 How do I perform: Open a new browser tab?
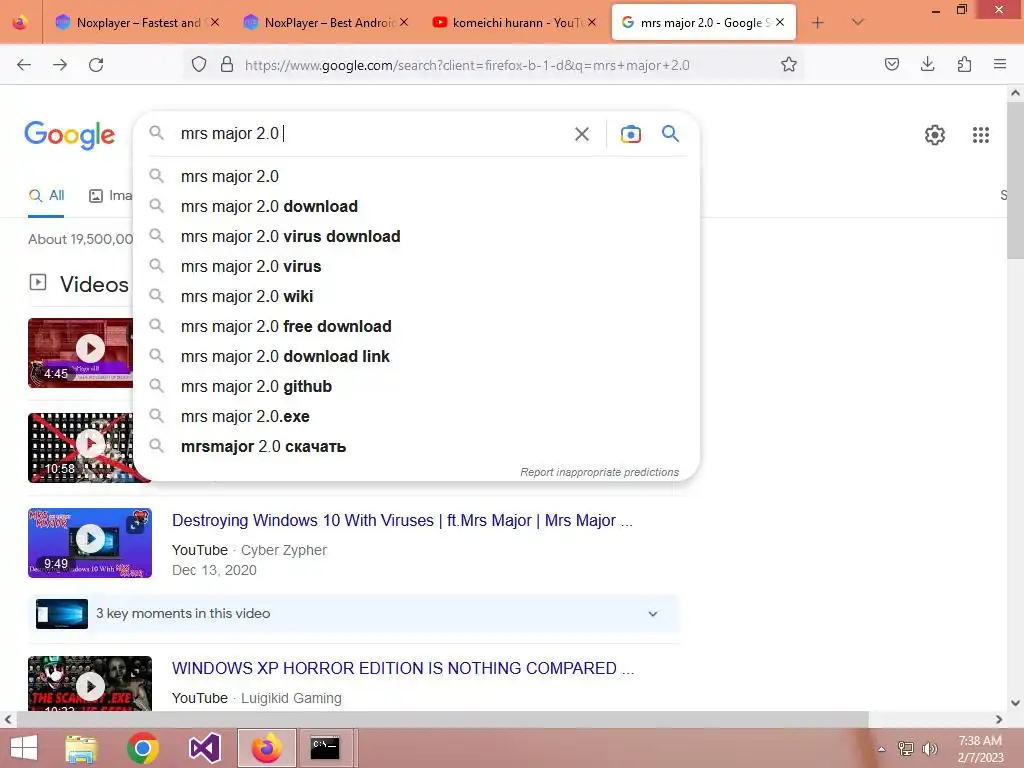pos(818,23)
